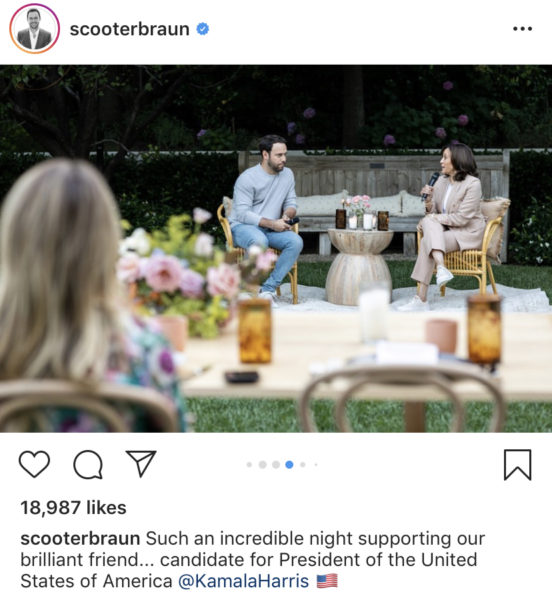552x600 pixels.
Task: Click the scooterbraun username in header
Action: point(129,29)
